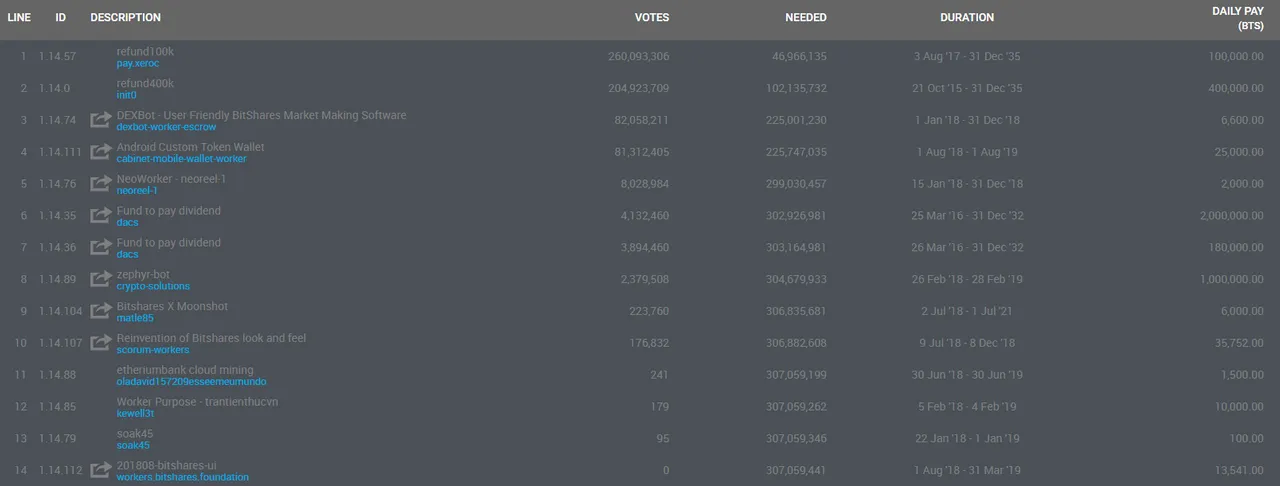Sort by VOTES column header
This screenshot has height=486, width=1280.
(652, 17)
